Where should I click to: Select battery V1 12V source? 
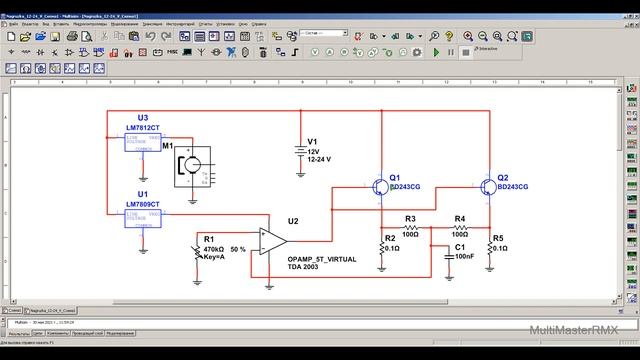coord(301,151)
